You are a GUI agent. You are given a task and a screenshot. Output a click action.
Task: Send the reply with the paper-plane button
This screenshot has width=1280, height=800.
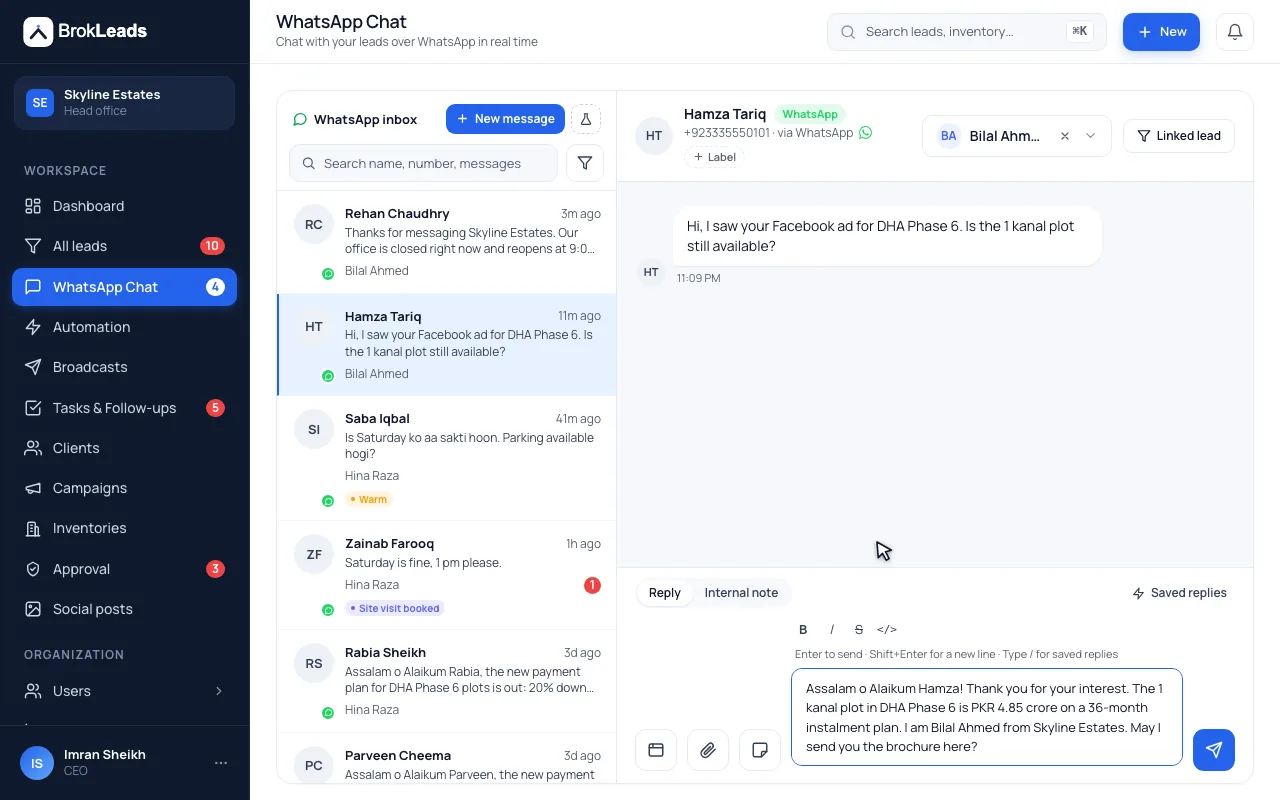coord(1214,750)
